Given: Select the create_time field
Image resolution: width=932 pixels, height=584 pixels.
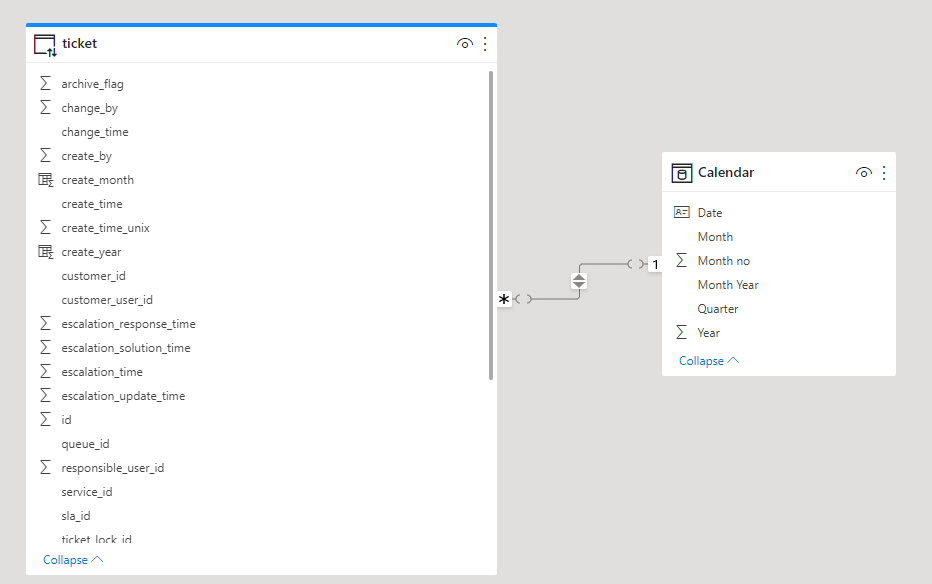Looking at the screenshot, I should (92, 204).
